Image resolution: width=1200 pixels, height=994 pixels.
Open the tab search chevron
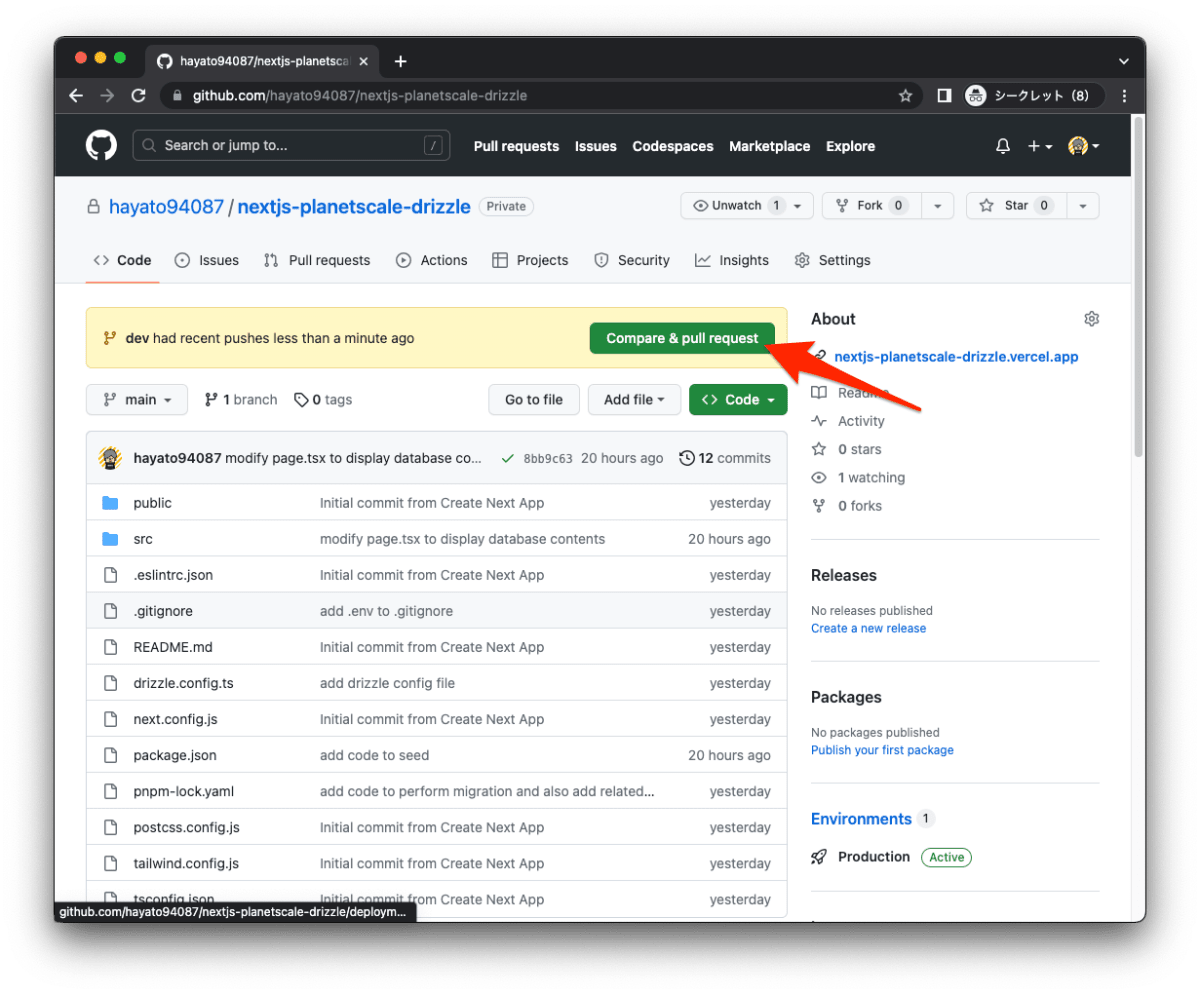click(x=1124, y=61)
